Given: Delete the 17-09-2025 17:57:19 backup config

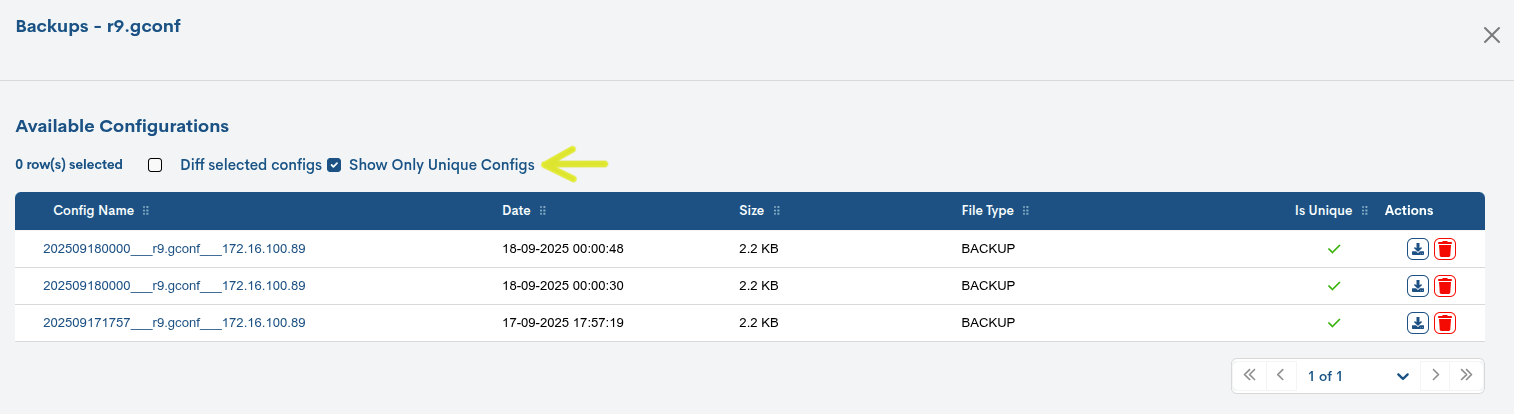Looking at the screenshot, I should 1444,323.
